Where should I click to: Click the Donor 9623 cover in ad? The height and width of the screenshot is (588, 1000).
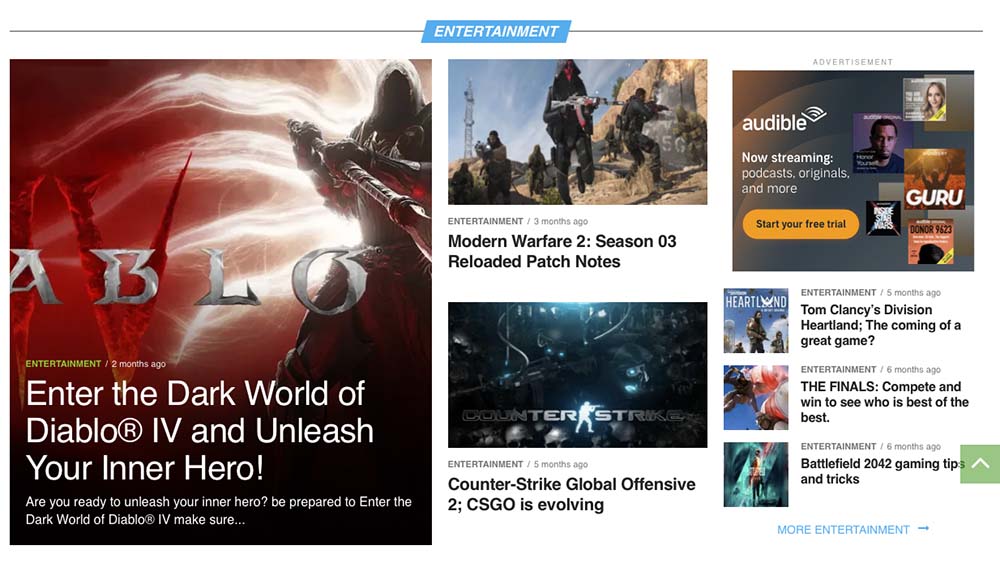pyautogui.click(x=930, y=242)
